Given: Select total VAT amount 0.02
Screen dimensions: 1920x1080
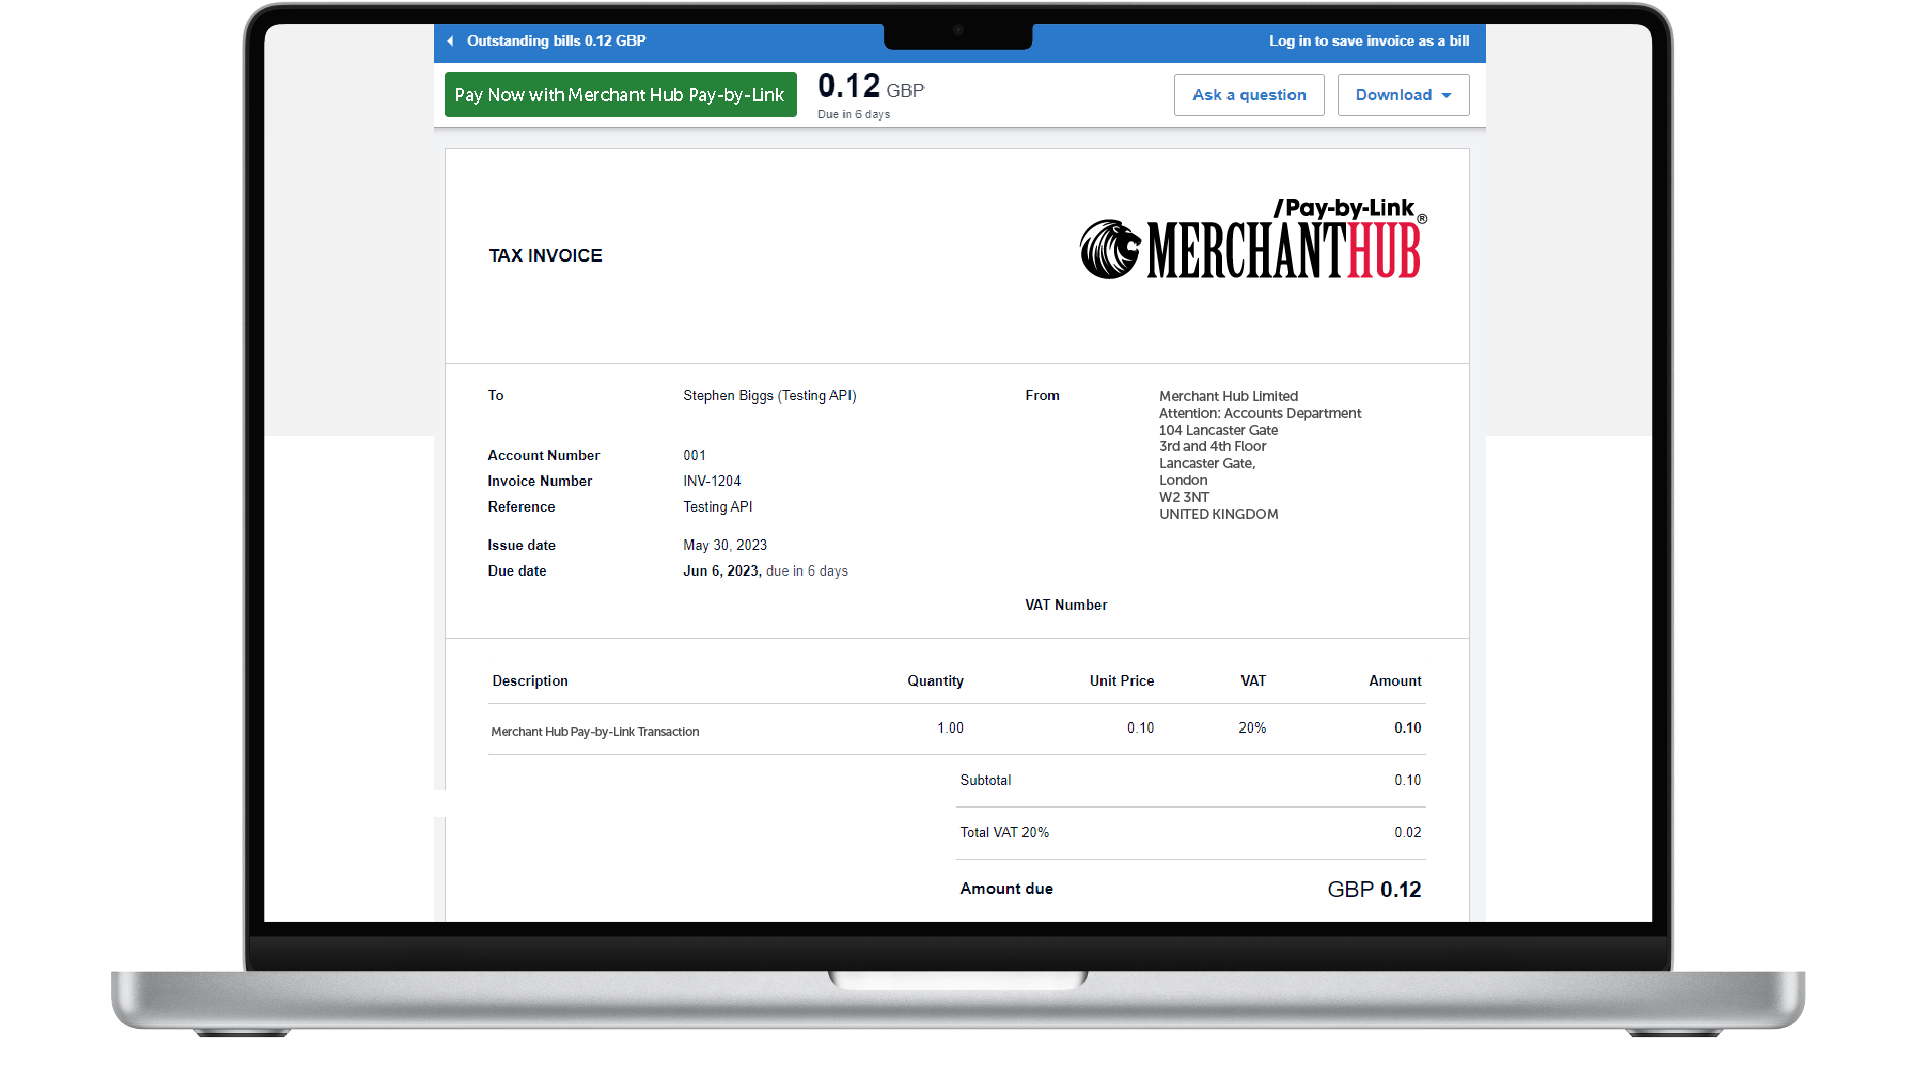Looking at the screenshot, I should [x=1408, y=832].
